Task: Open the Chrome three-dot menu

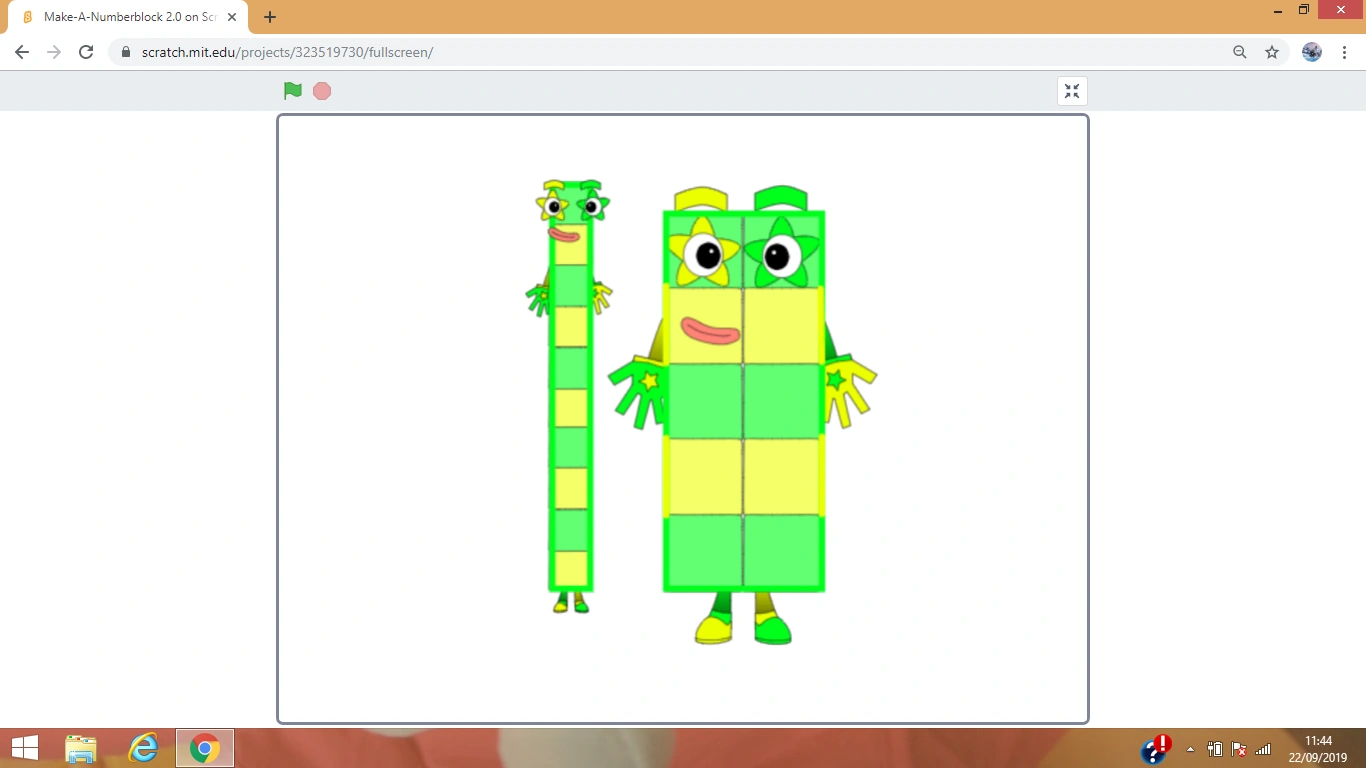Action: (x=1343, y=52)
